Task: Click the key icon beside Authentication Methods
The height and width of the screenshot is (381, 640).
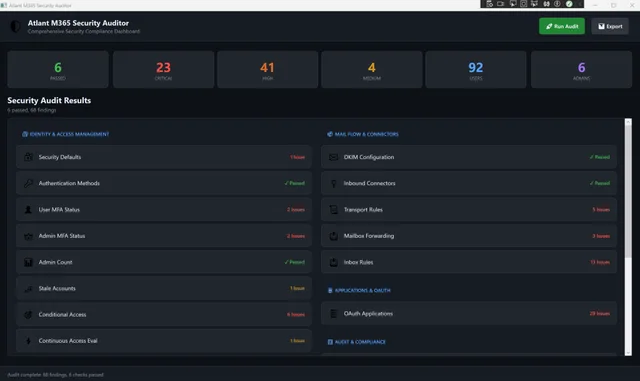Action: [28, 183]
